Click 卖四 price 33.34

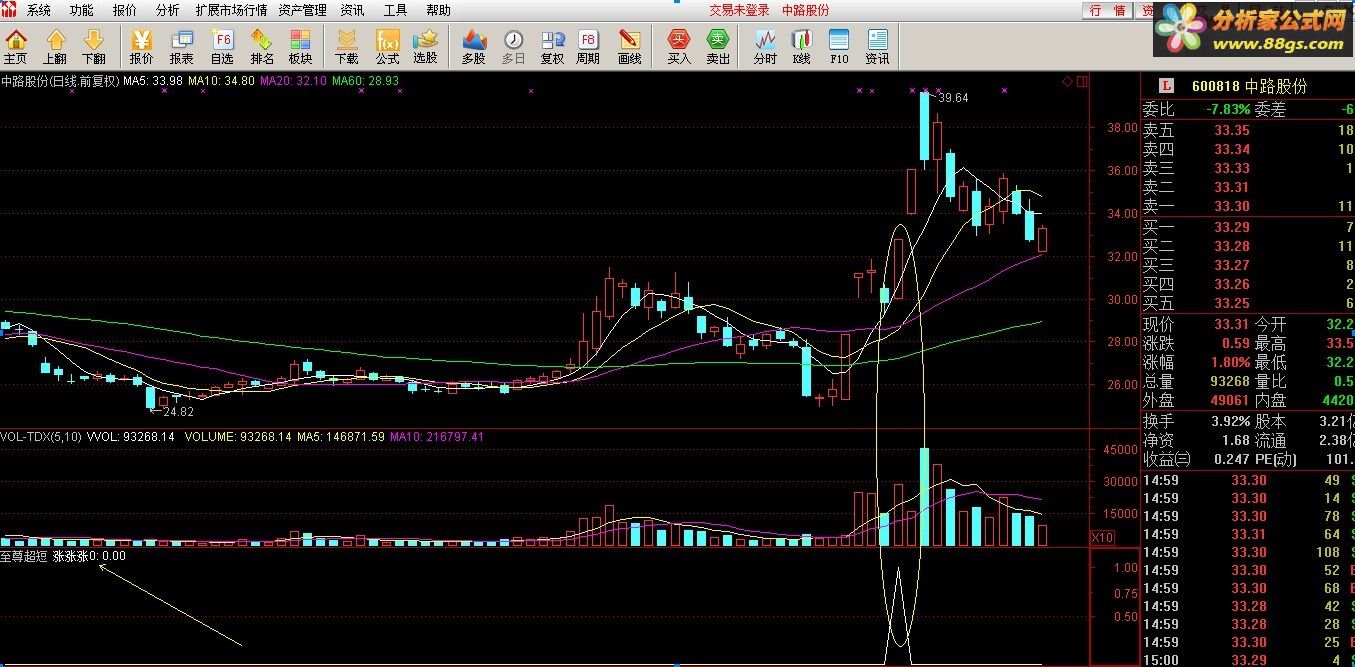click(x=1231, y=149)
